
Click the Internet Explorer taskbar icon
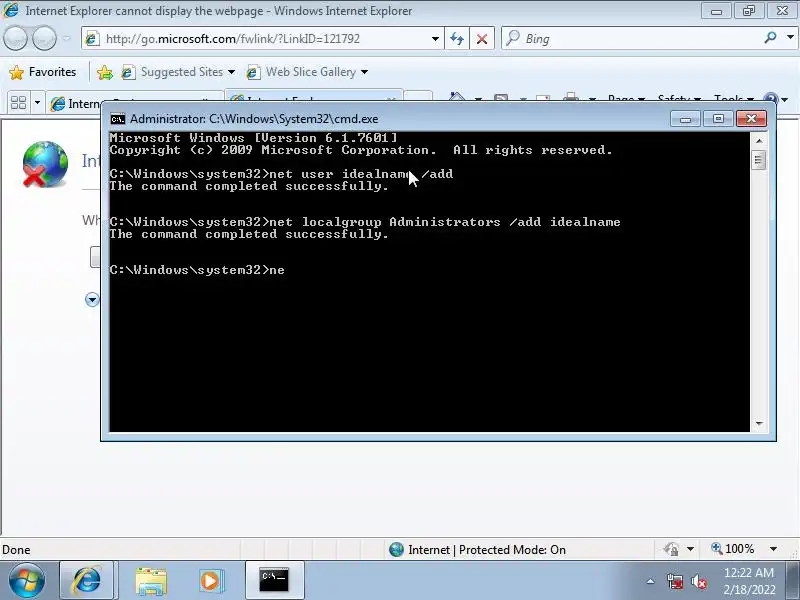click(87, 581)
